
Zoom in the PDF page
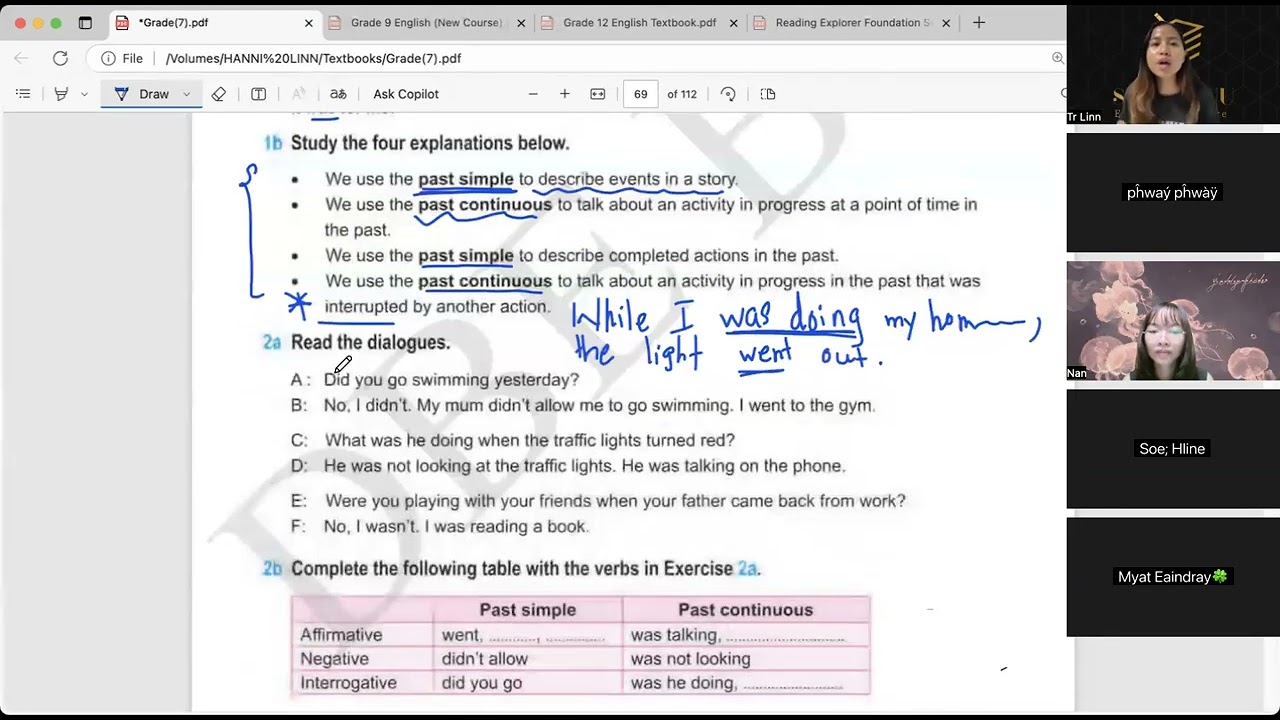pos(565,94)
